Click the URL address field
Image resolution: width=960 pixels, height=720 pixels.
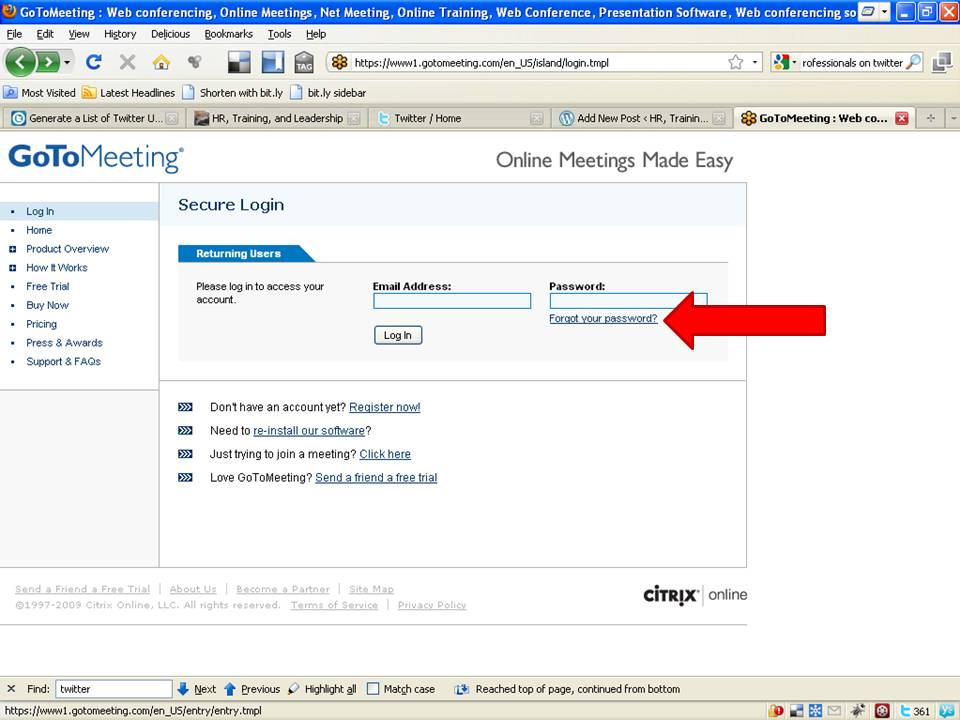click(x=539, y=62)
